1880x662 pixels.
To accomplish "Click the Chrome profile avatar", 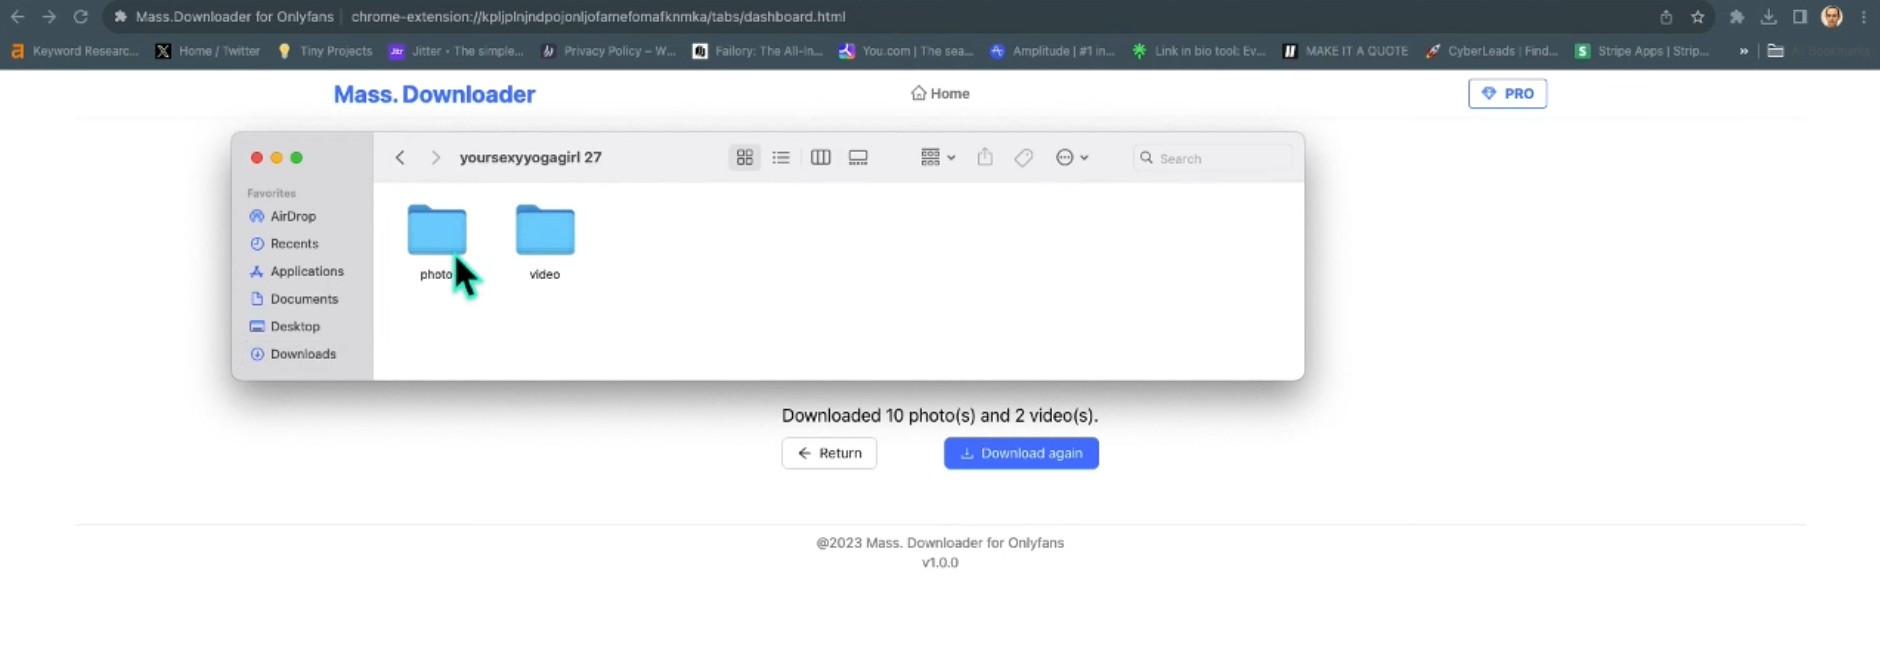I will coord(1832,16).
